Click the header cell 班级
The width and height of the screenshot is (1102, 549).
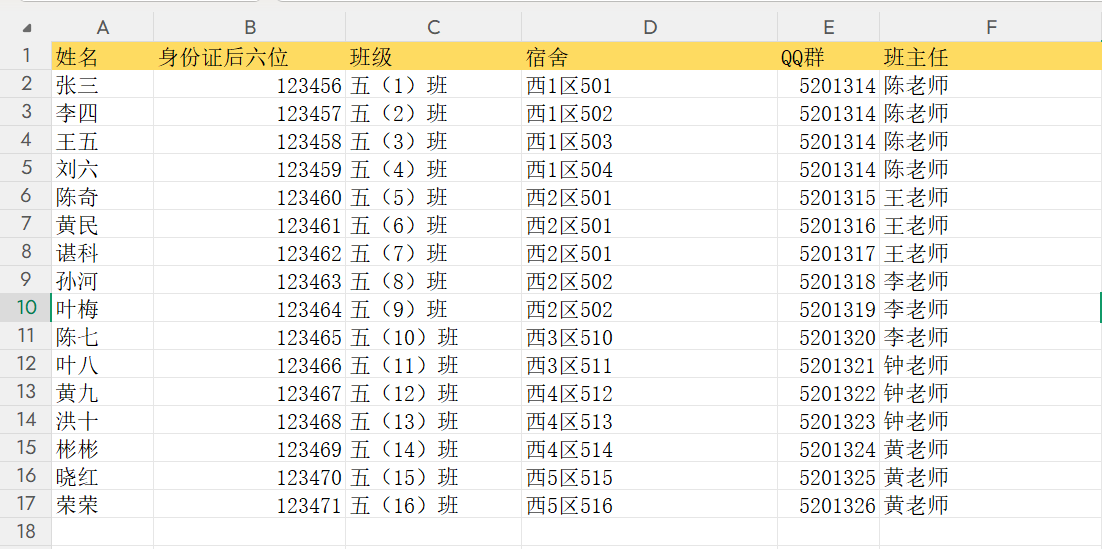(434, 56)
